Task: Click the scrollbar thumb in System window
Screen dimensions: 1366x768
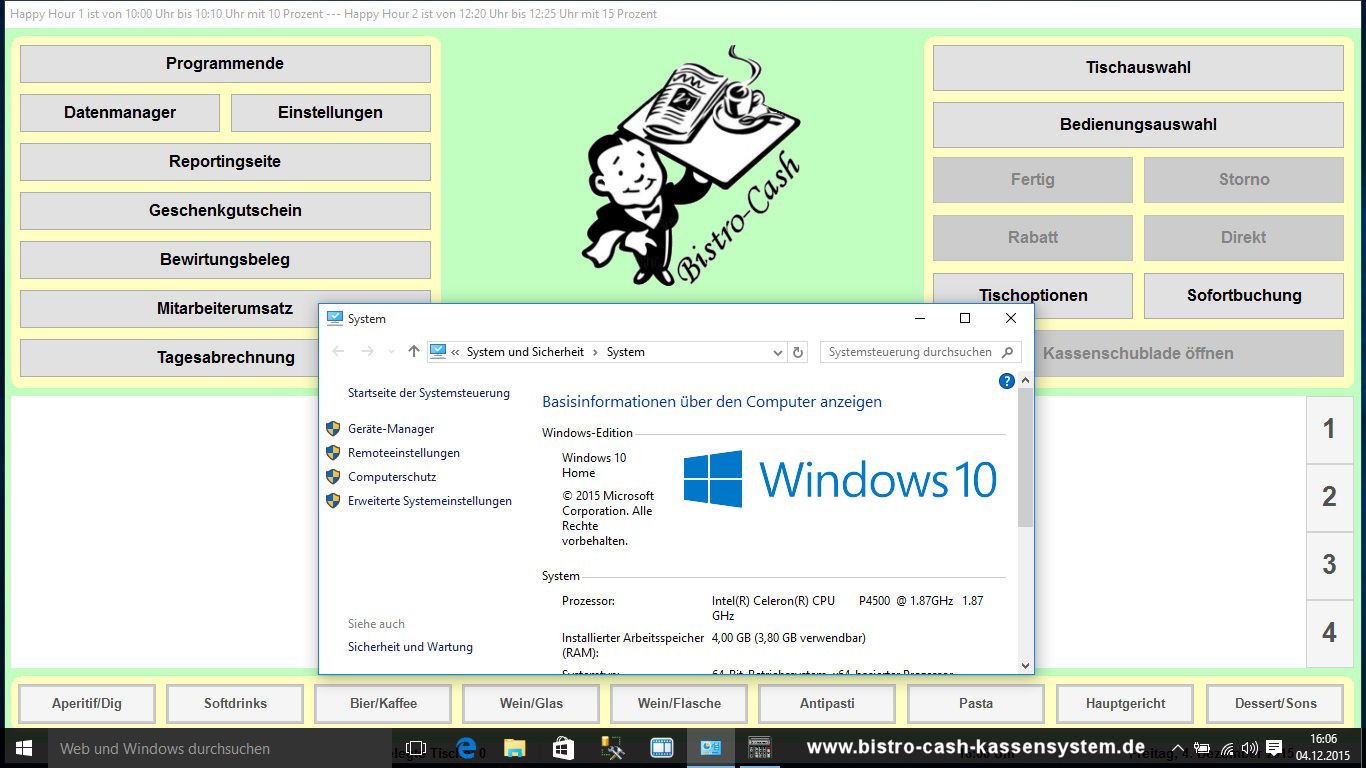Action: click(x=1025, y=458)
